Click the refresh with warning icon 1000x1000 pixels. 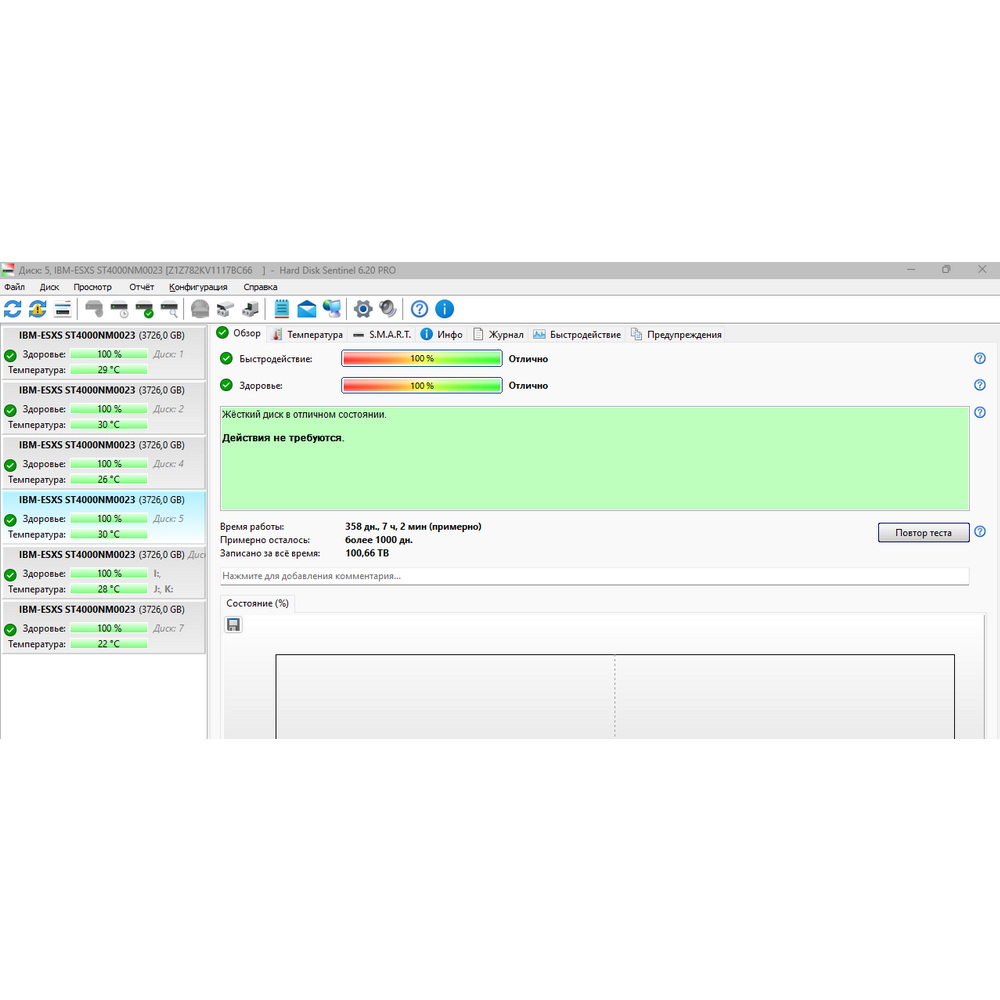click(x=38, y=309)
